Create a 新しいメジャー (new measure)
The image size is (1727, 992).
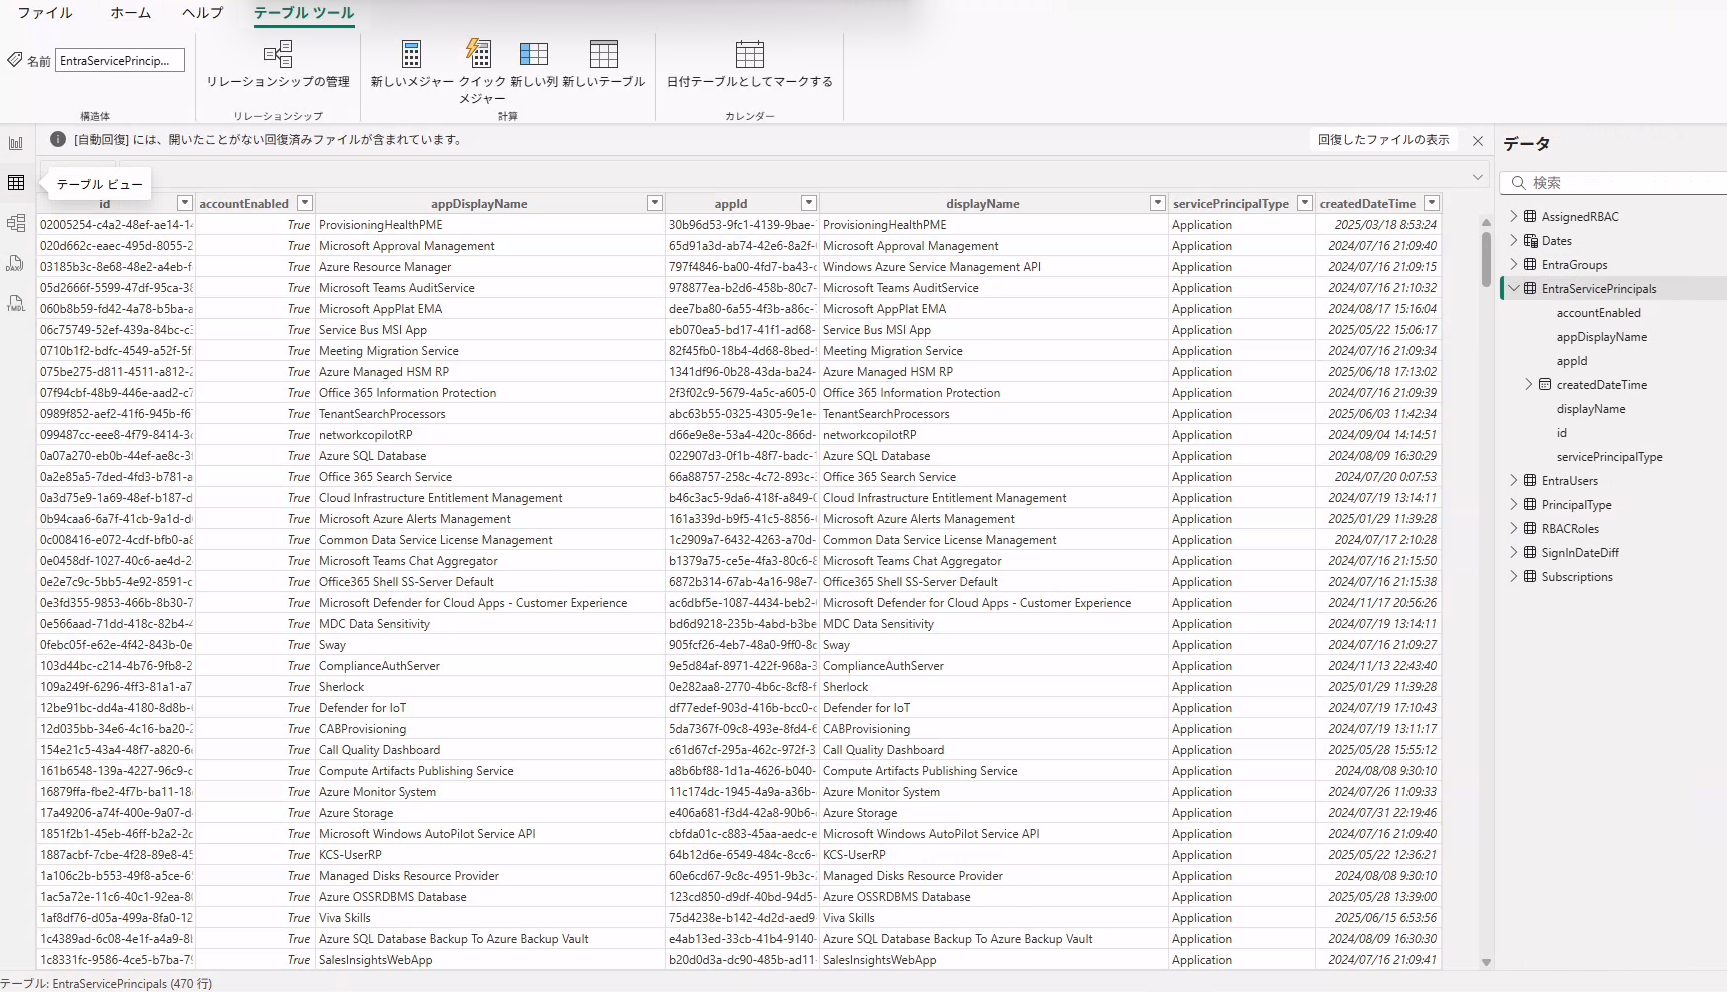coord(410,68)
